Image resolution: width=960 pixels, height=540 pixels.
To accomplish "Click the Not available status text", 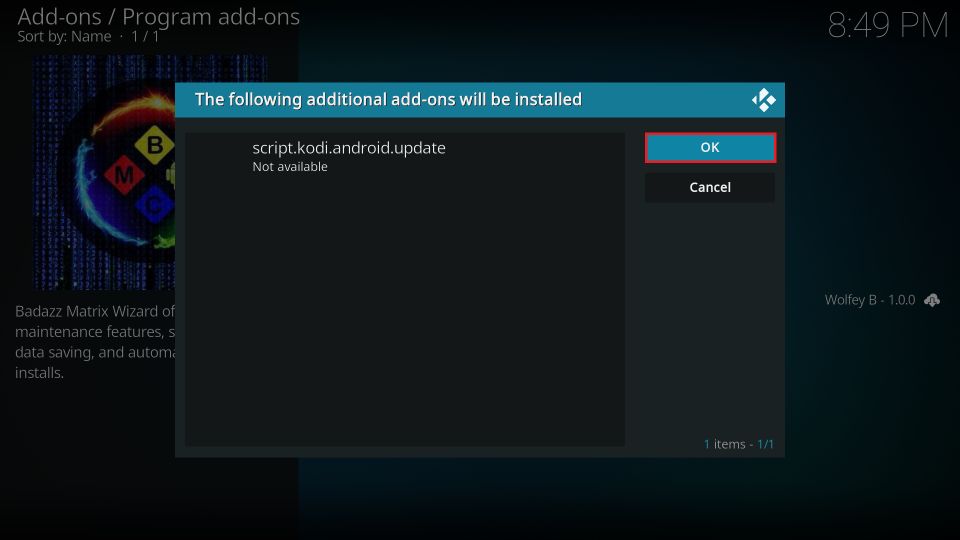I will tap(290, 167).
